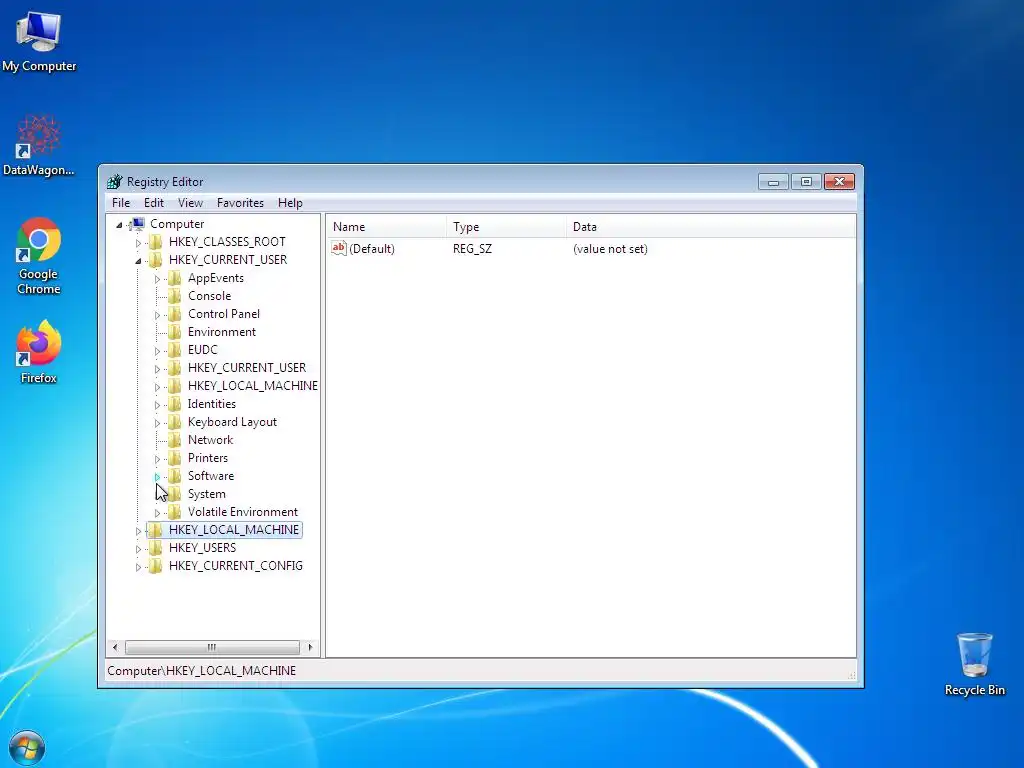Expand the AppEvents key
This screenshot has height=768, width=1024.
click(157, 279)
